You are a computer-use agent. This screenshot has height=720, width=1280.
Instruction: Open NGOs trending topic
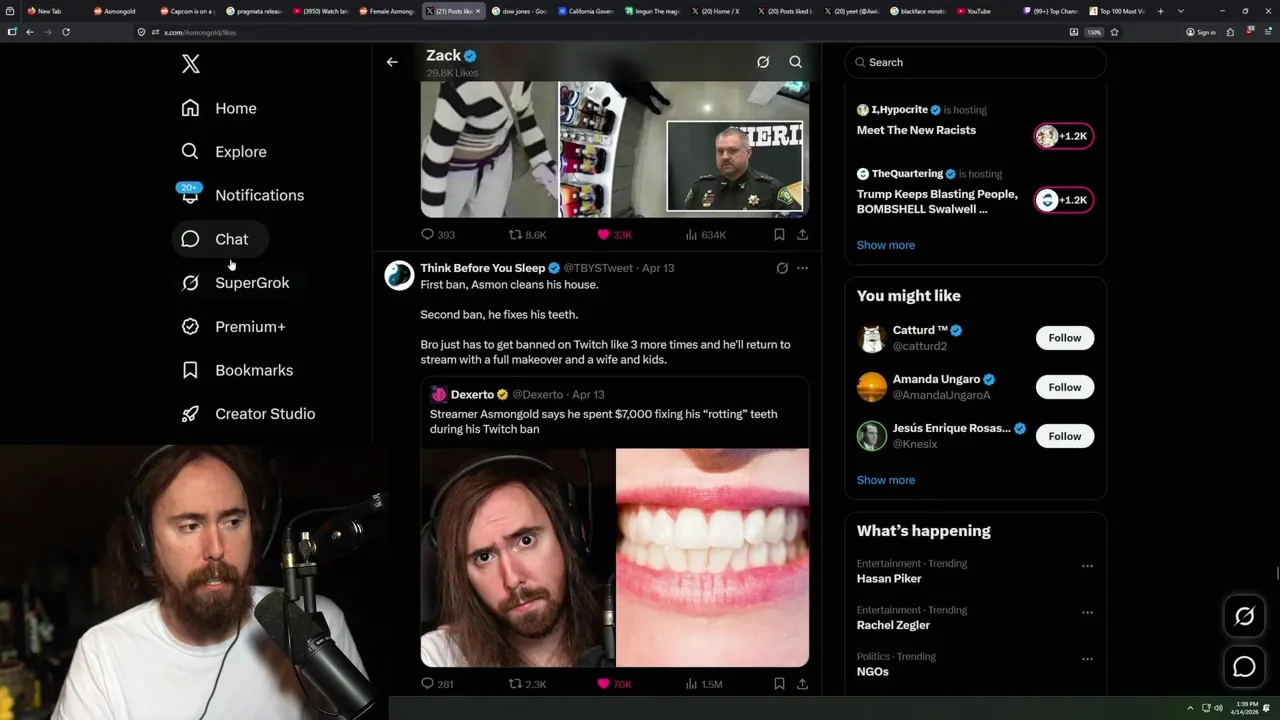[x=873, y=672]
